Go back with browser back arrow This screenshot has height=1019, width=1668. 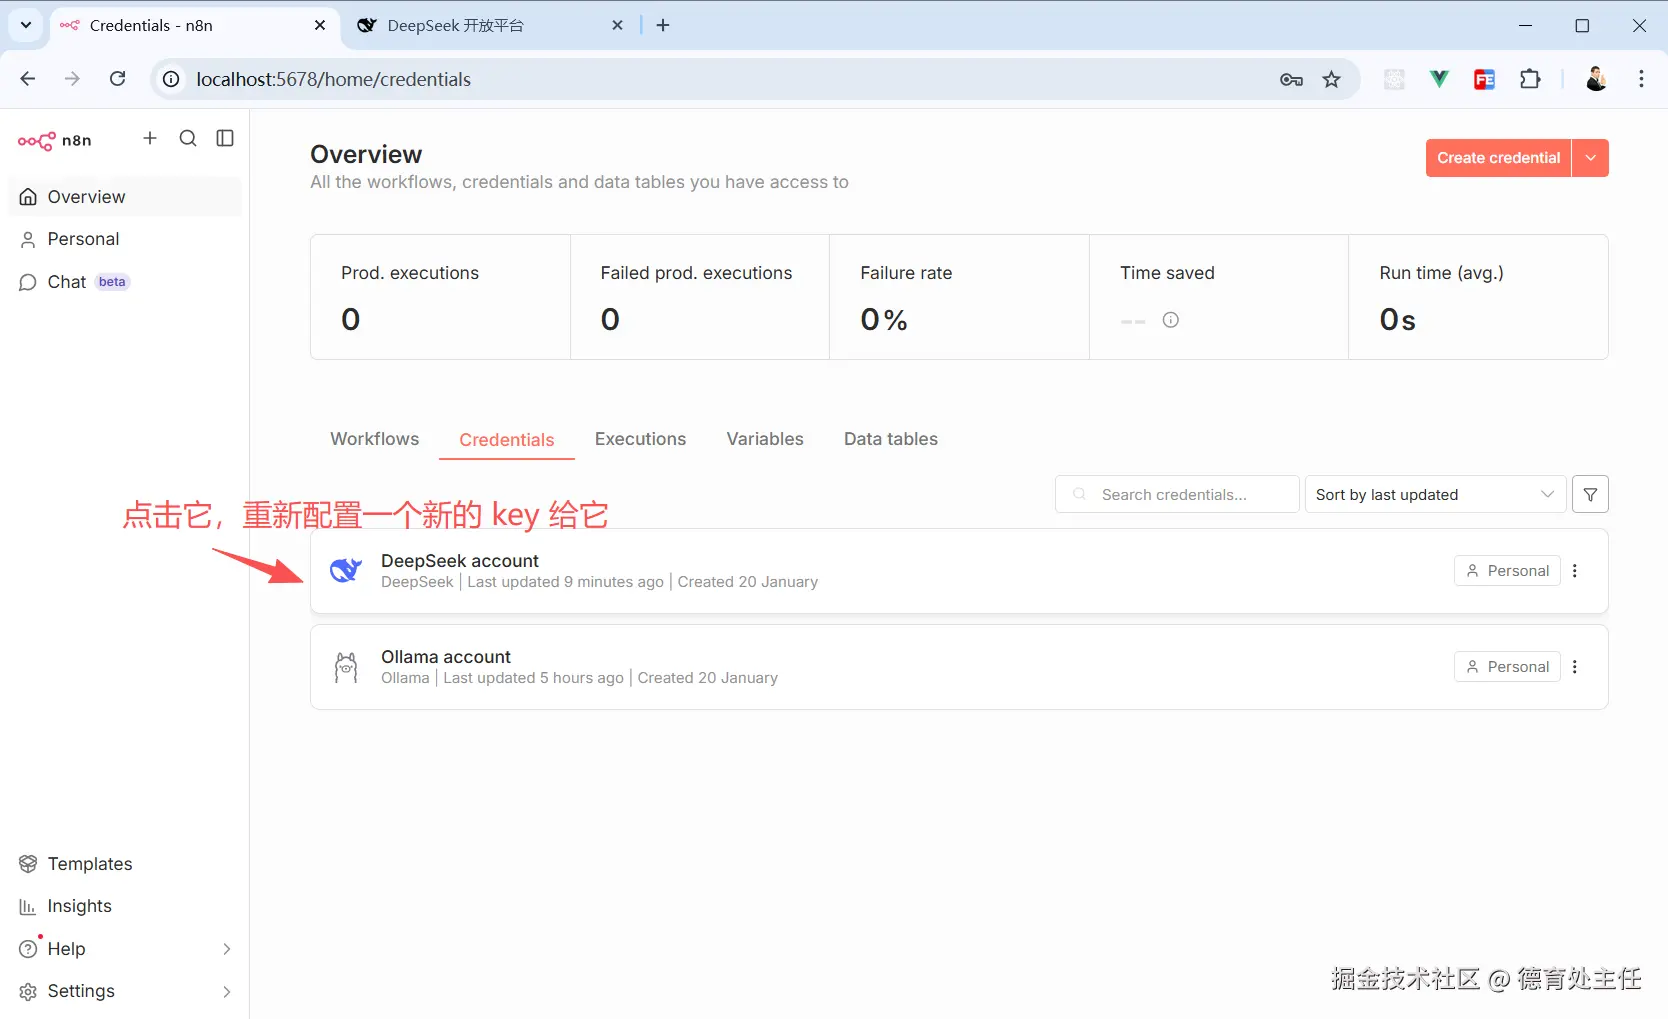28,79
